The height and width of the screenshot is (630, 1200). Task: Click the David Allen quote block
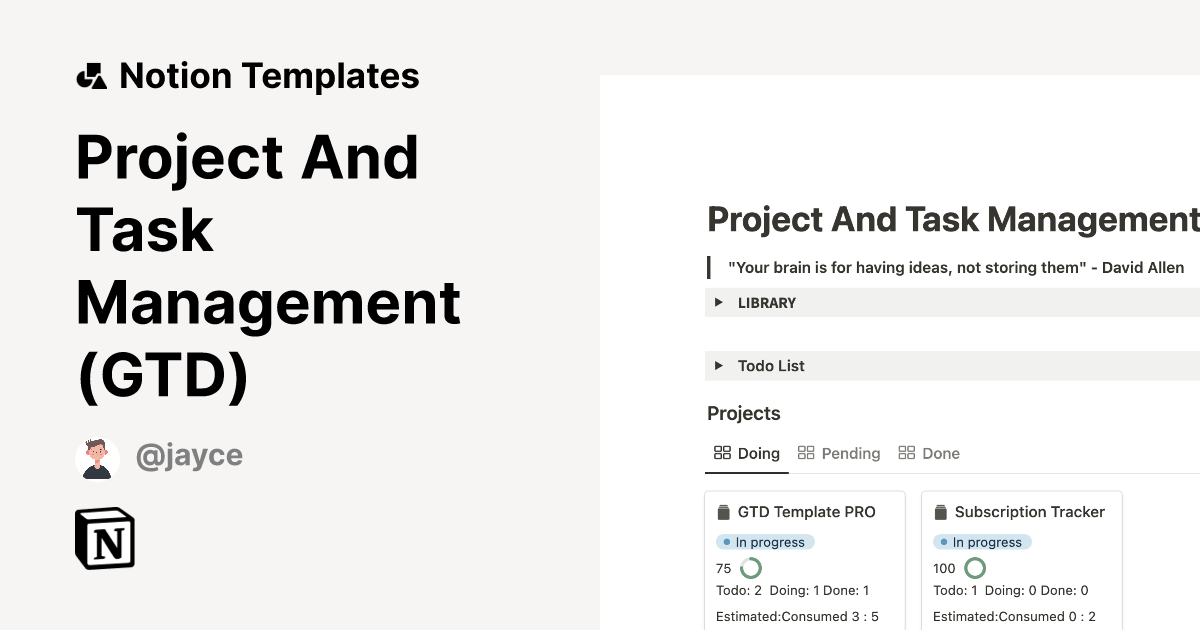[x=955, y=267]
